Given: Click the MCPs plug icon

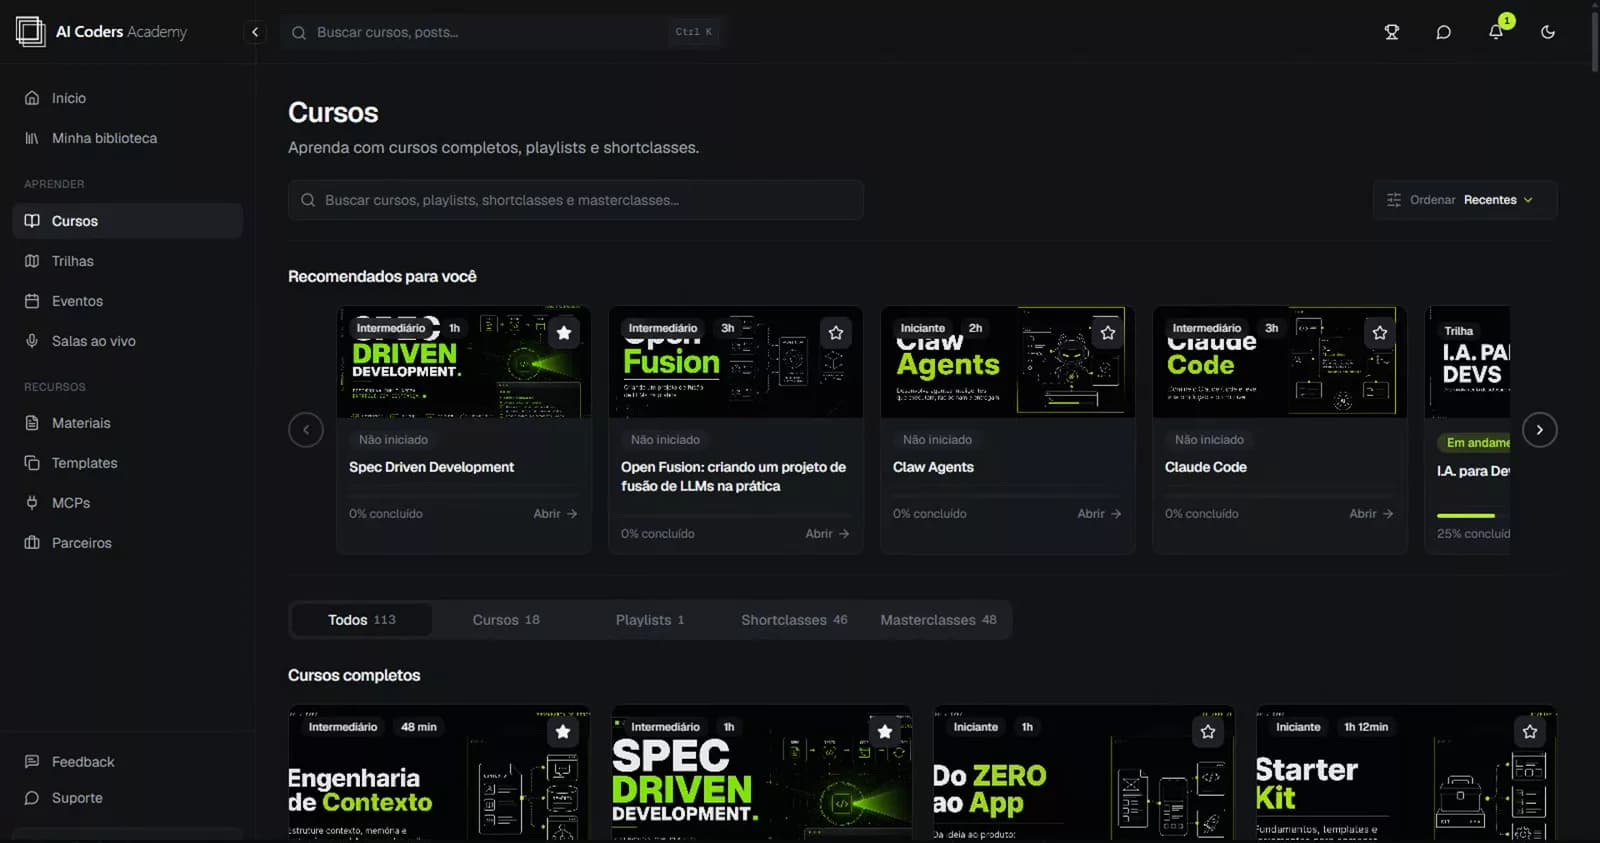Looking at the screenshot, I should tap(32, 503).
